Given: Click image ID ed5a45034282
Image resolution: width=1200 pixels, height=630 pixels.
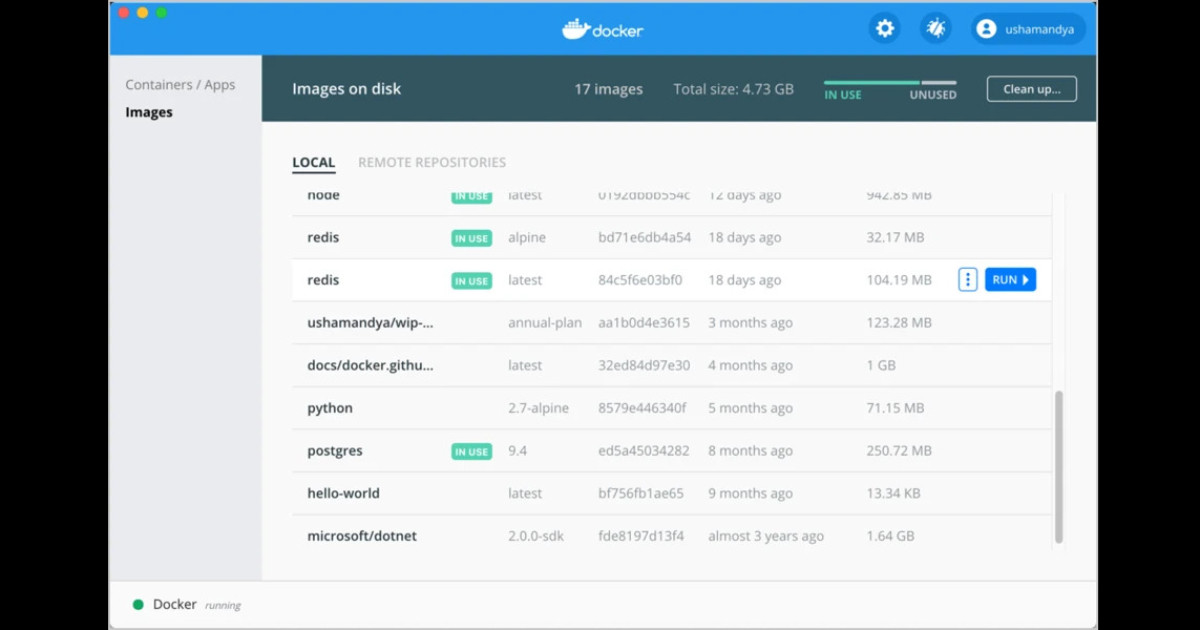Looking at the screenshot, I should (x=644, y=451).
